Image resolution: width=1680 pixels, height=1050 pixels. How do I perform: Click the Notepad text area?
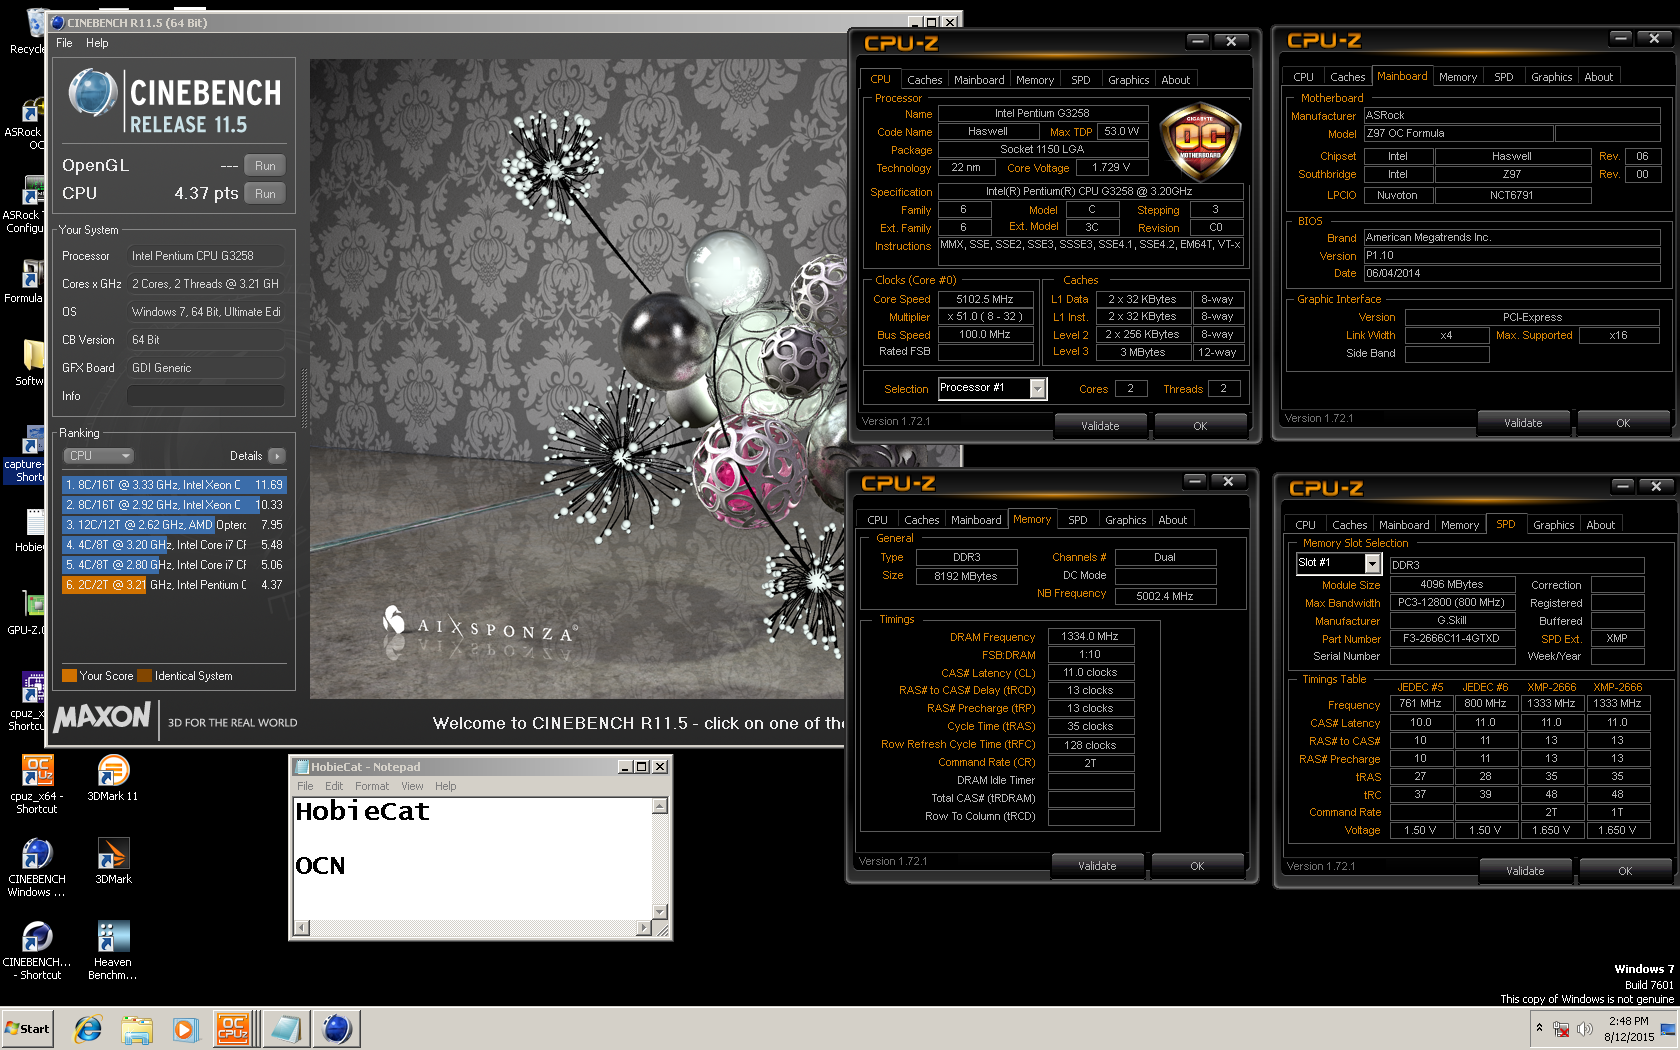tap(472, 858)
